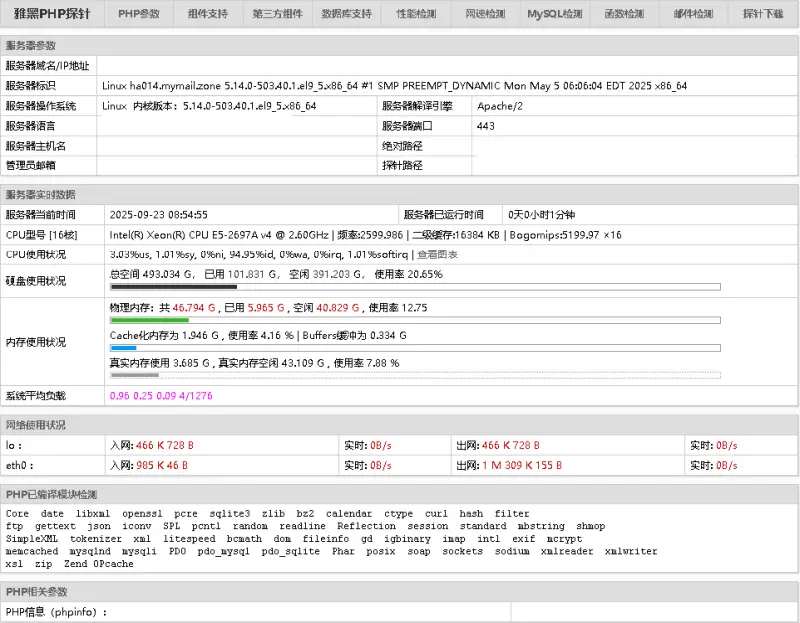Image resolution: width=800 pixels, height=623 pixels.
Task: Open the 函数检测 tab
Action: [x=624, y=14]
